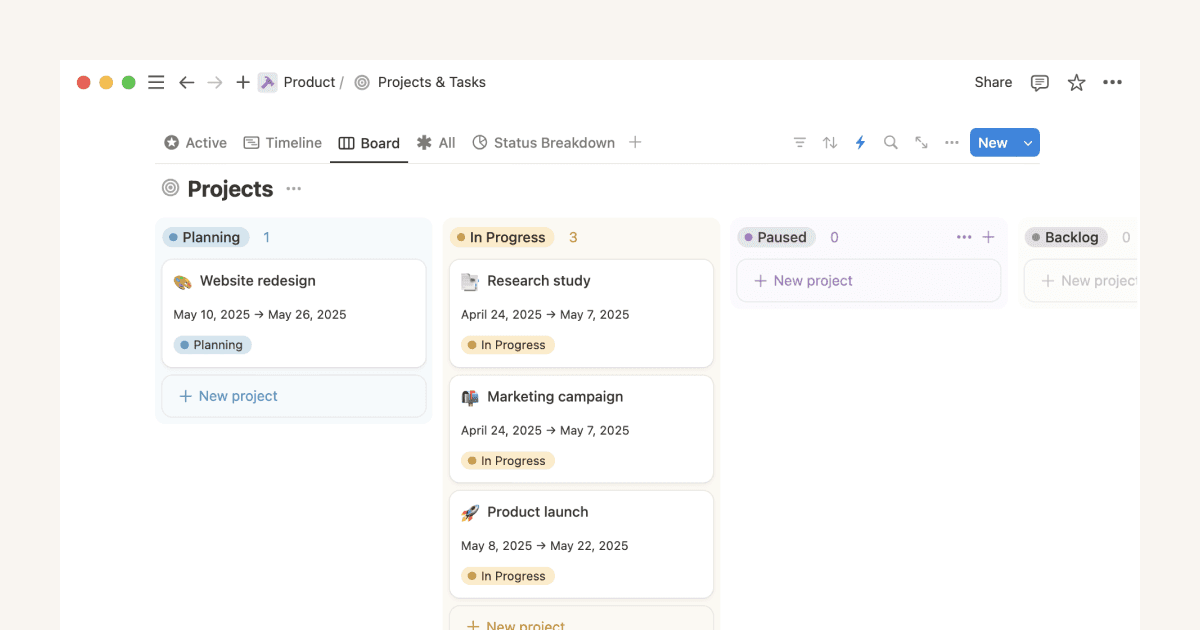Expand the page with the diagonal arrows icon
Viewport: 1200px width, 630px height.
point(921,142)
